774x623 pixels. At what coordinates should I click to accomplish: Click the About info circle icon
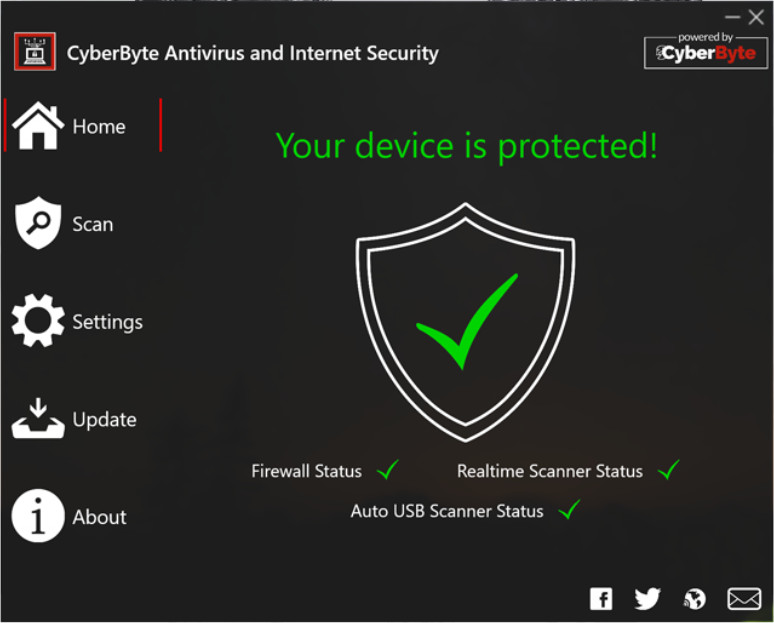pos(38,517)
